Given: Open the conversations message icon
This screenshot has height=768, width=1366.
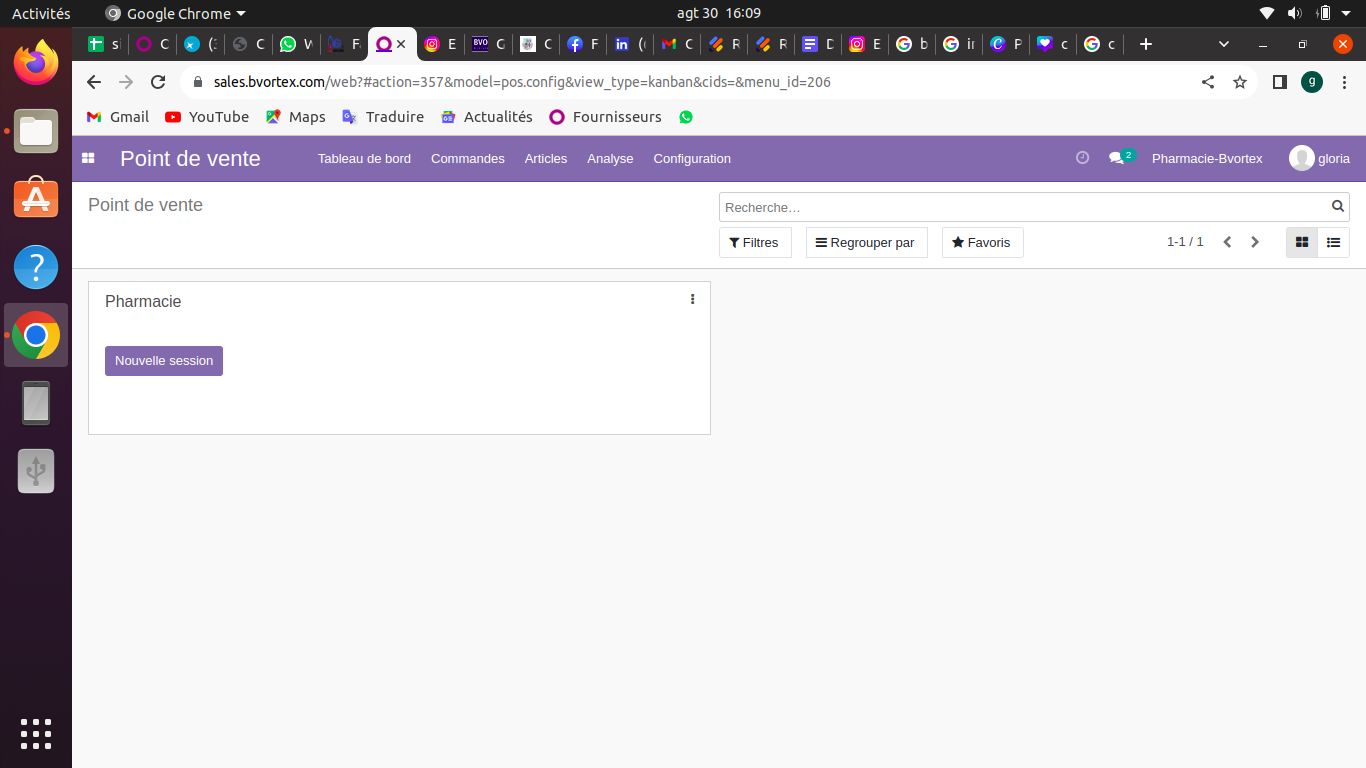Looking at the screenshot, I should [x=1117, y=158].
